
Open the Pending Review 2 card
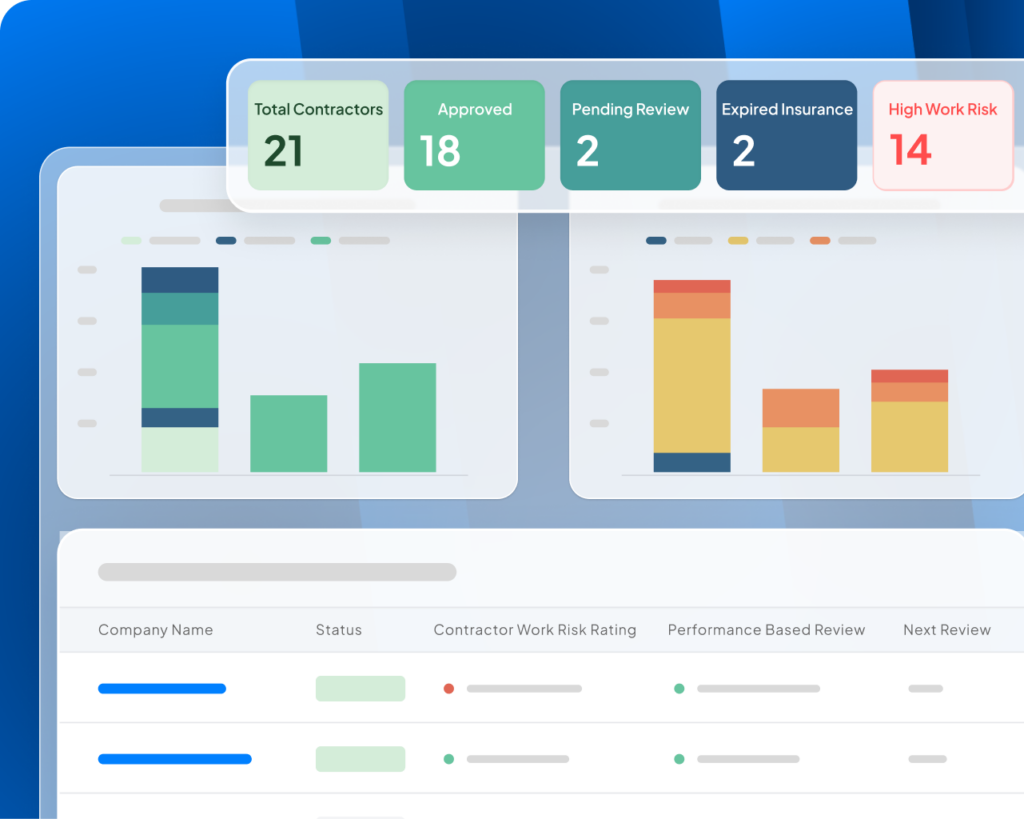click(x=630, y=135)
